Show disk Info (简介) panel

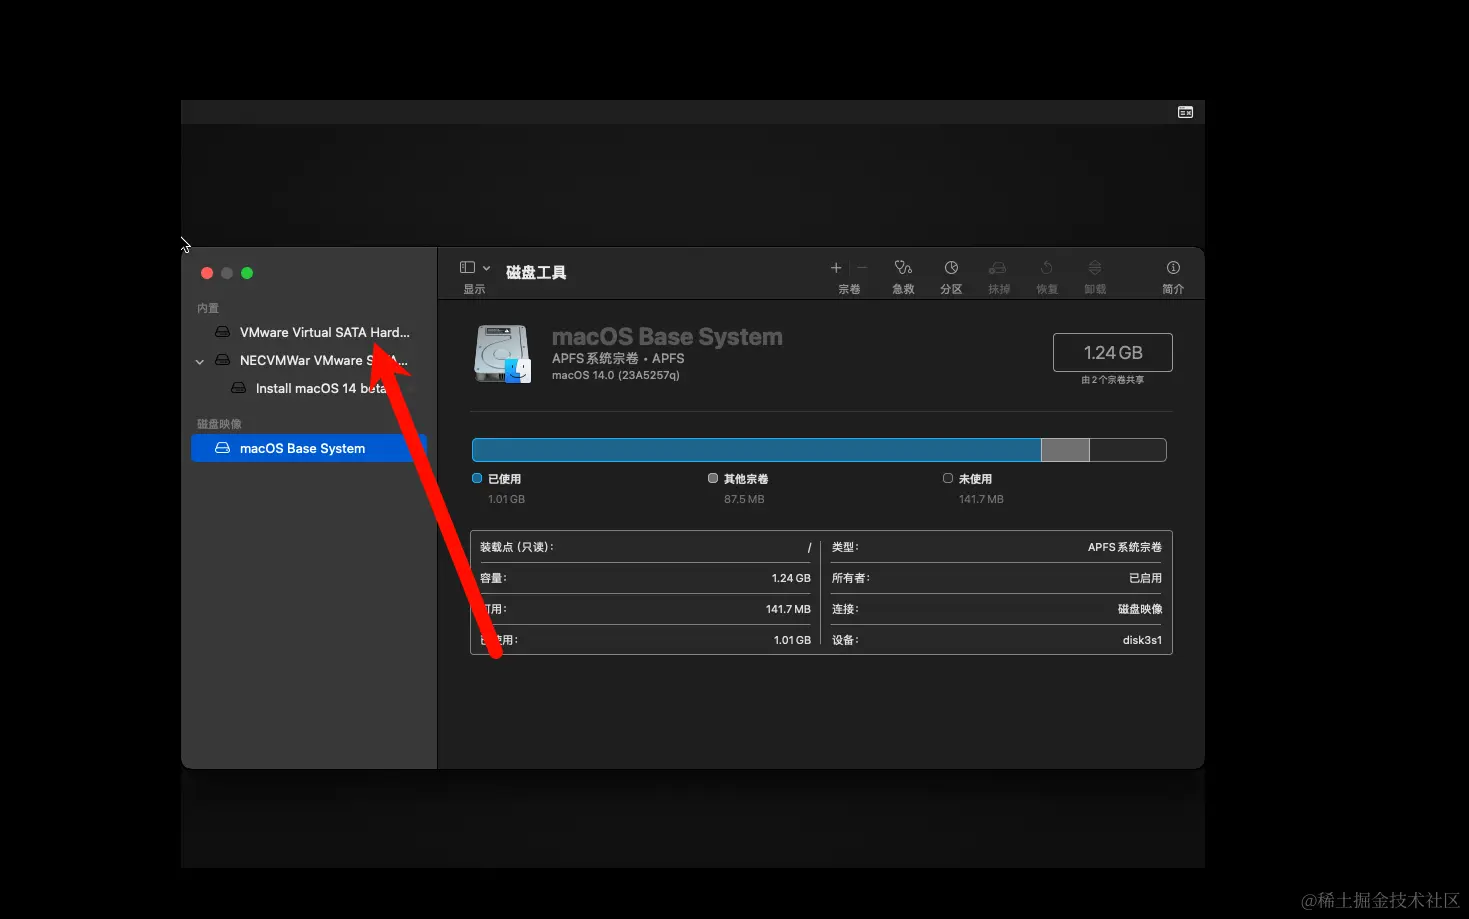[x=1173, y=267]
